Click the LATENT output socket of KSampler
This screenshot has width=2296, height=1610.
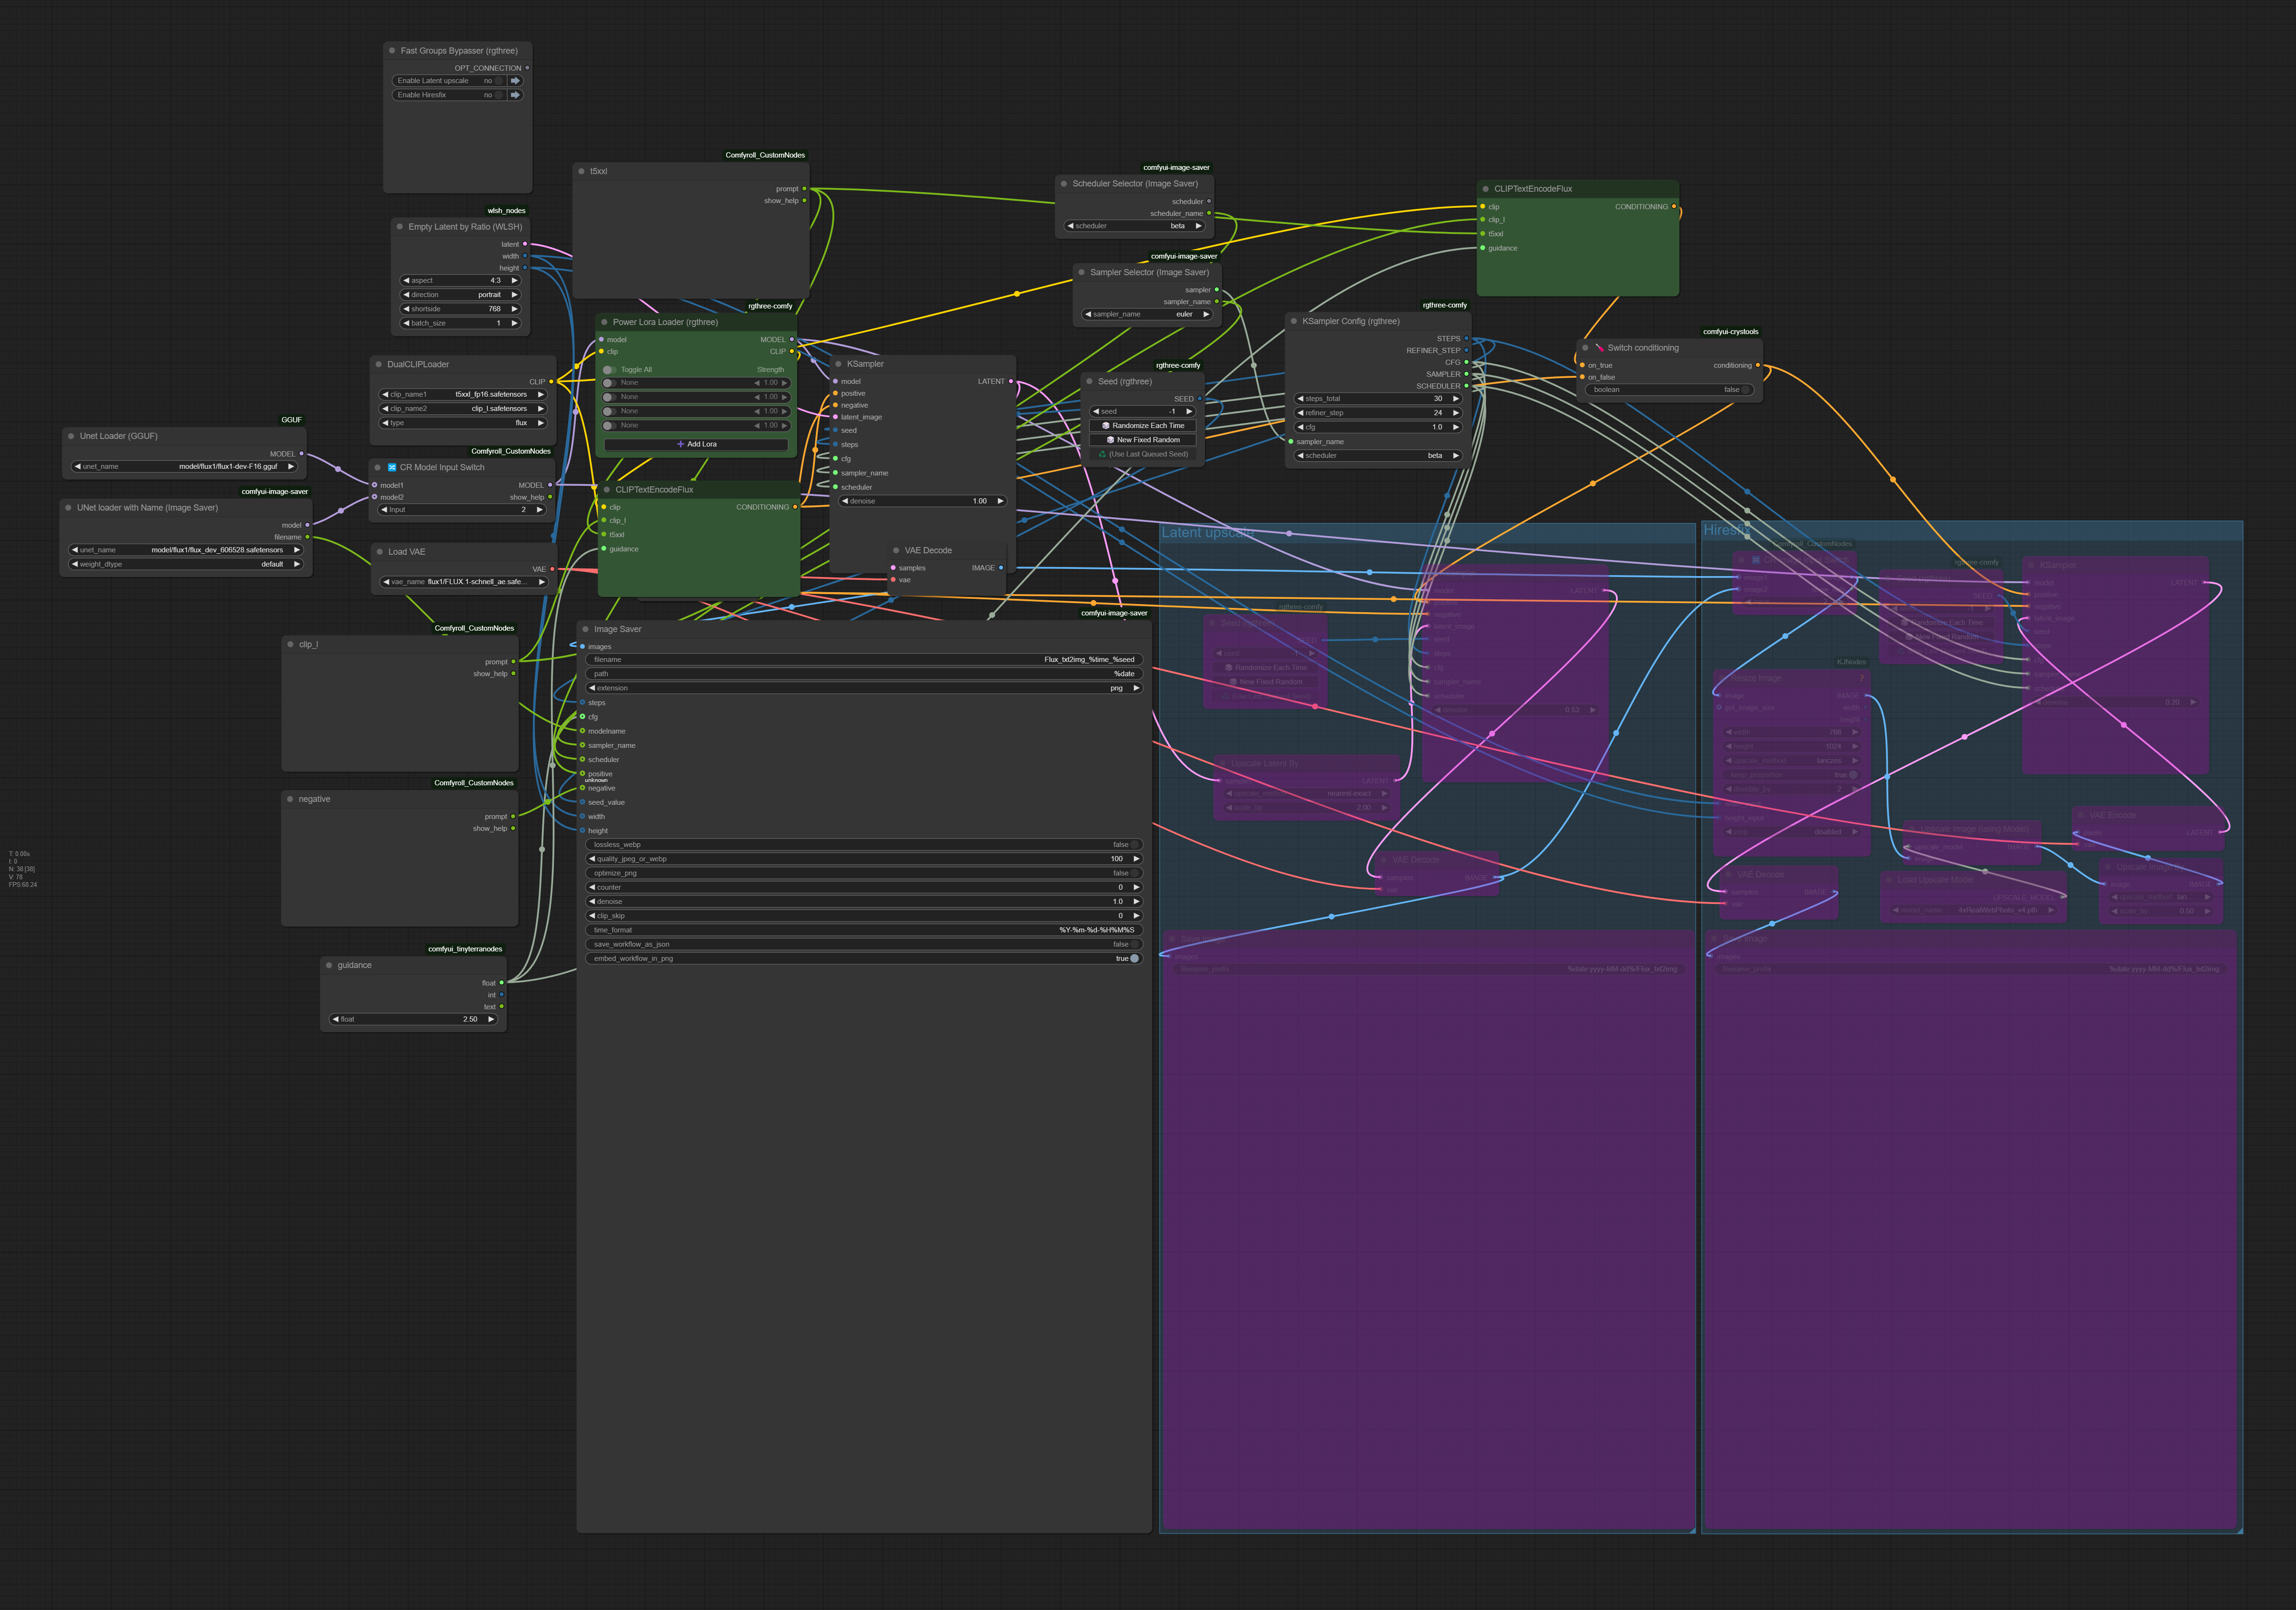click(x=1010, y=381)
